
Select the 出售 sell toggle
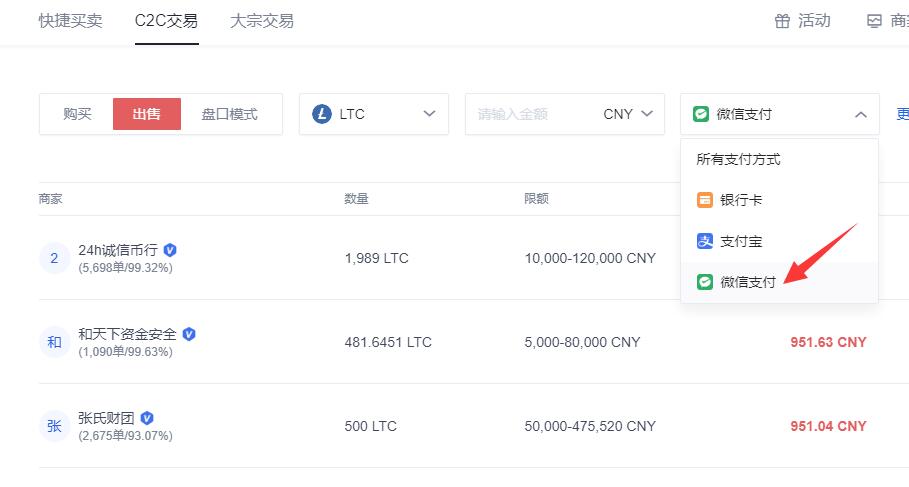click(x=146, y=114)
